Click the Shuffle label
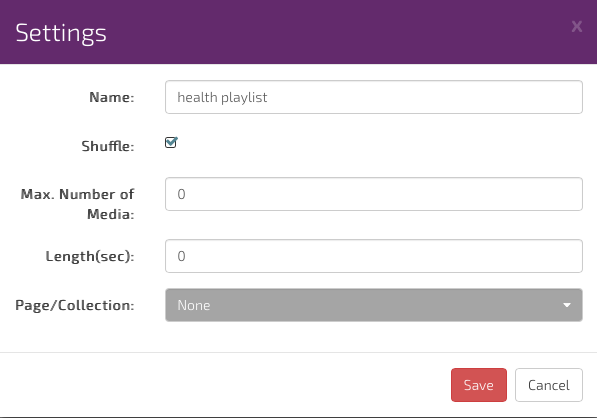 [x=108, y=146]
